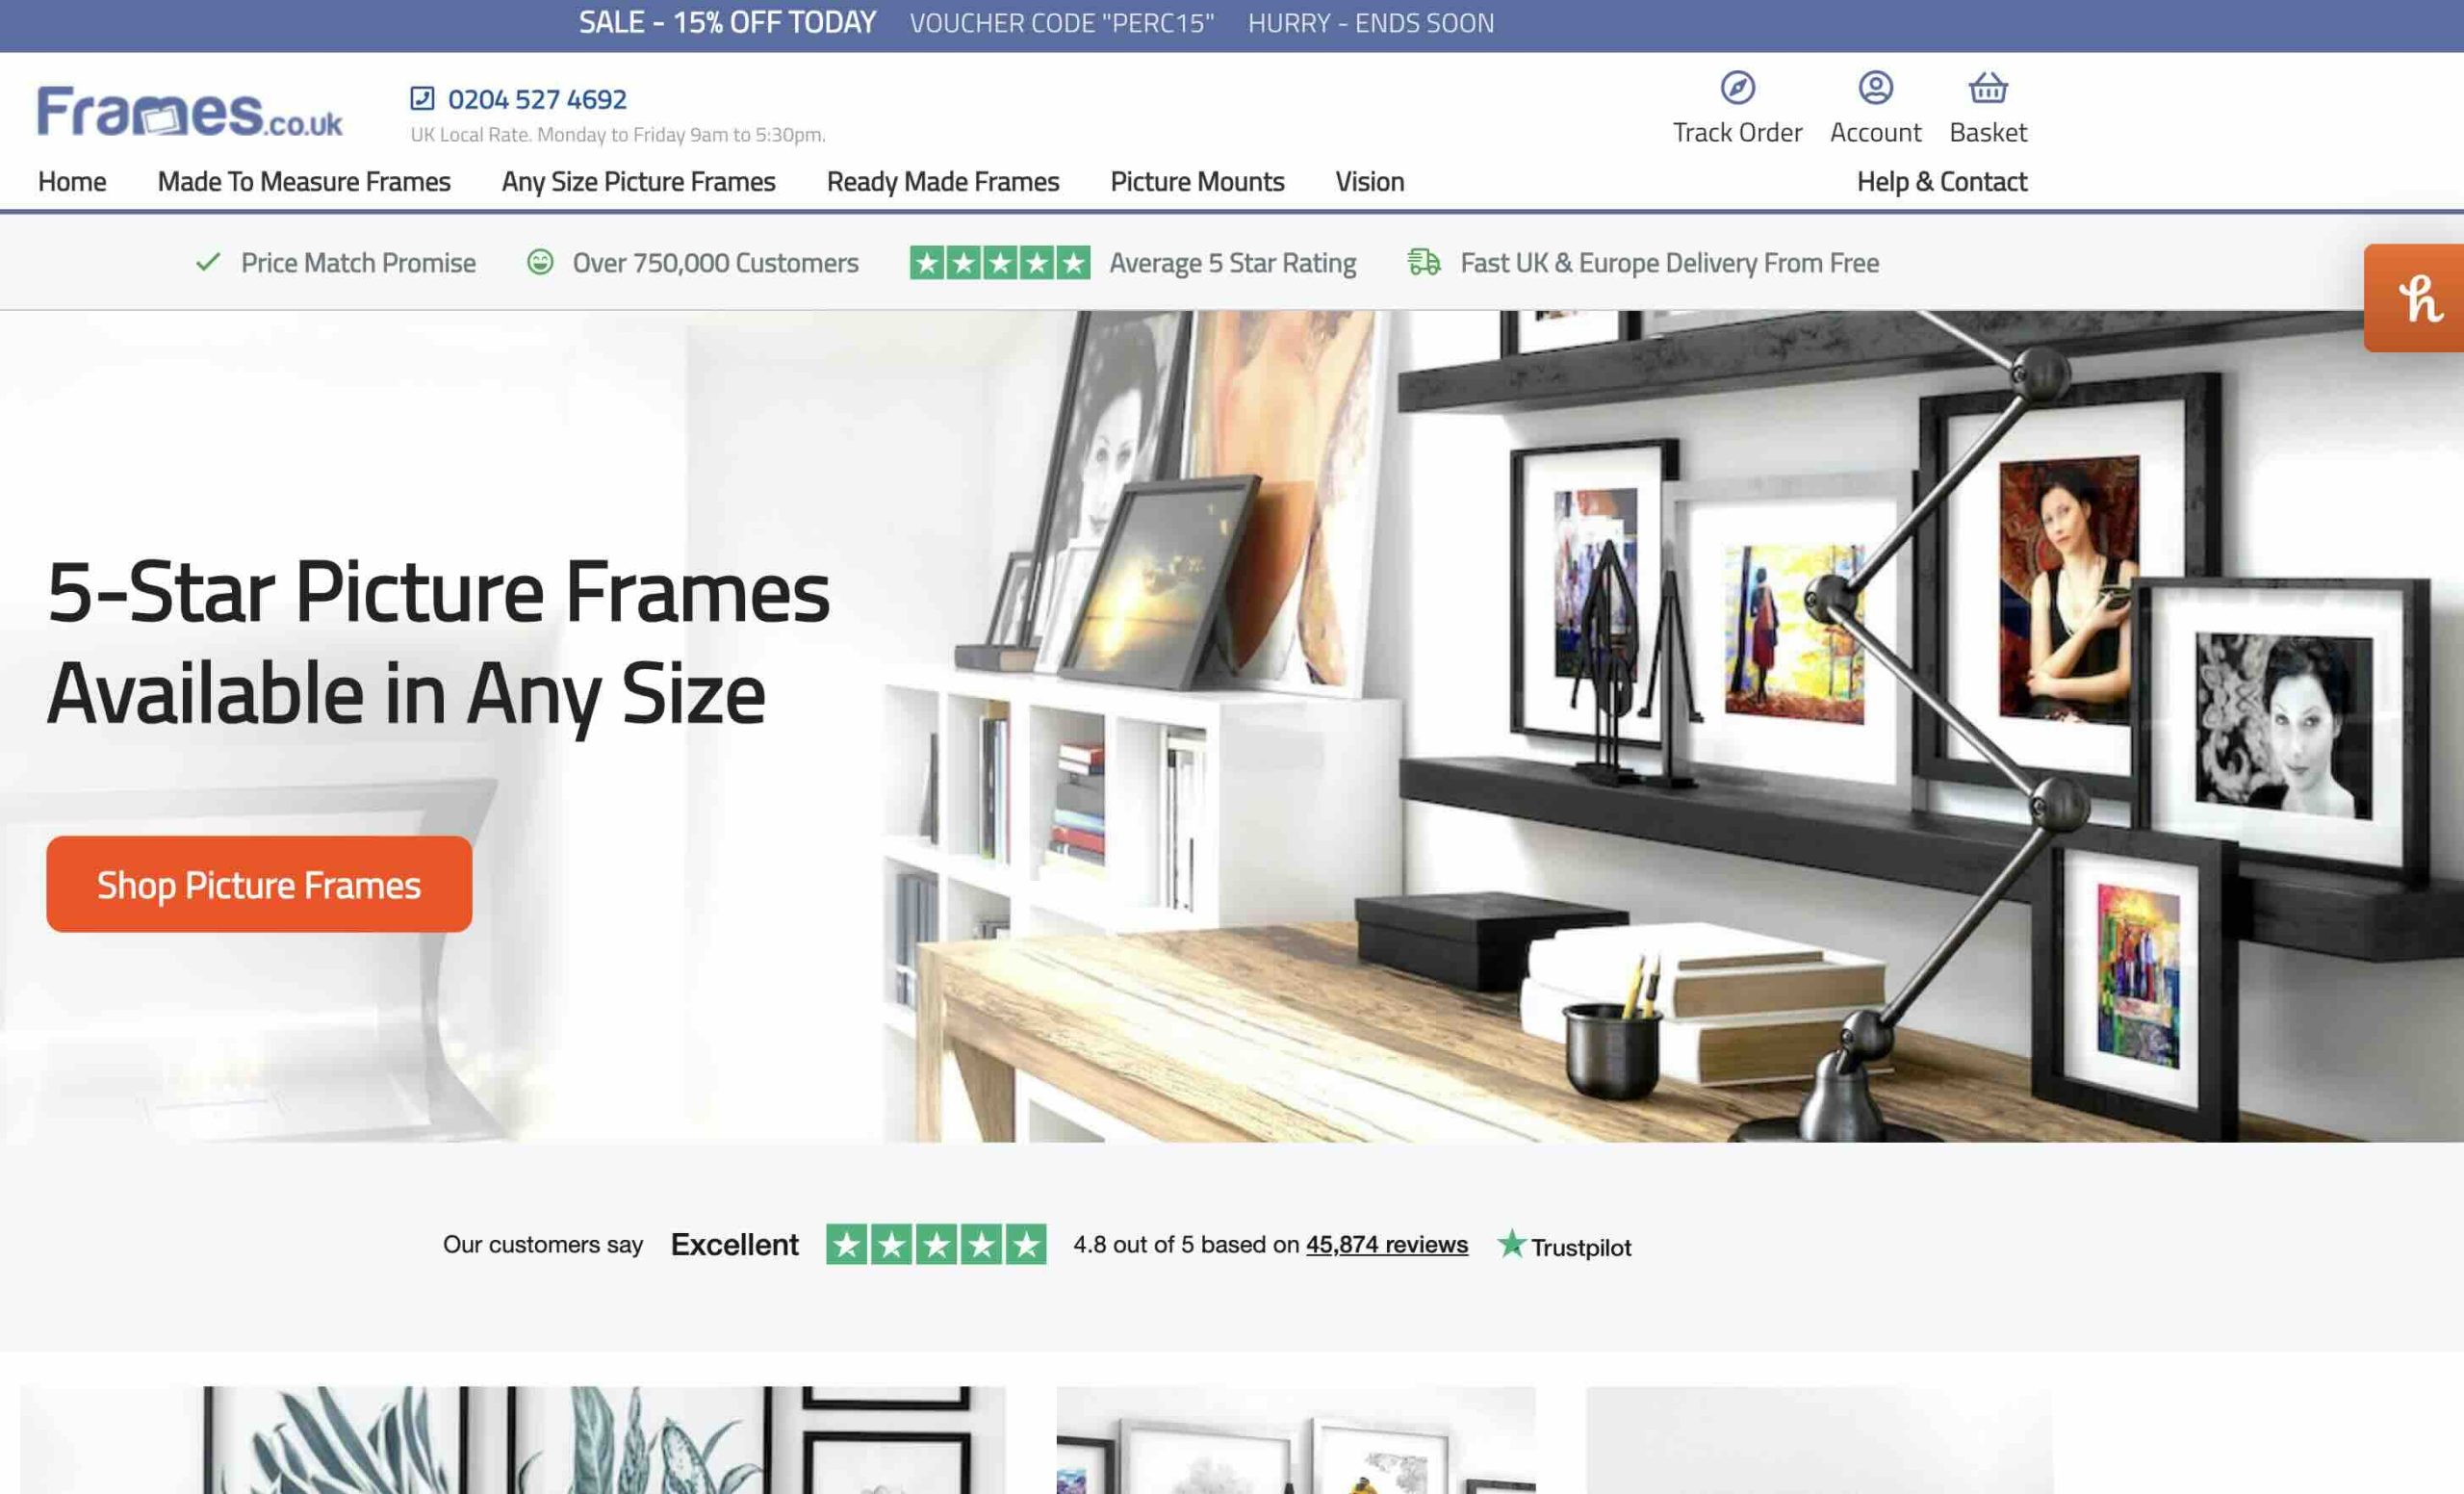Click the Excellent rating text
This screenshot has width=2464, height=1494.
point(734,1244)
